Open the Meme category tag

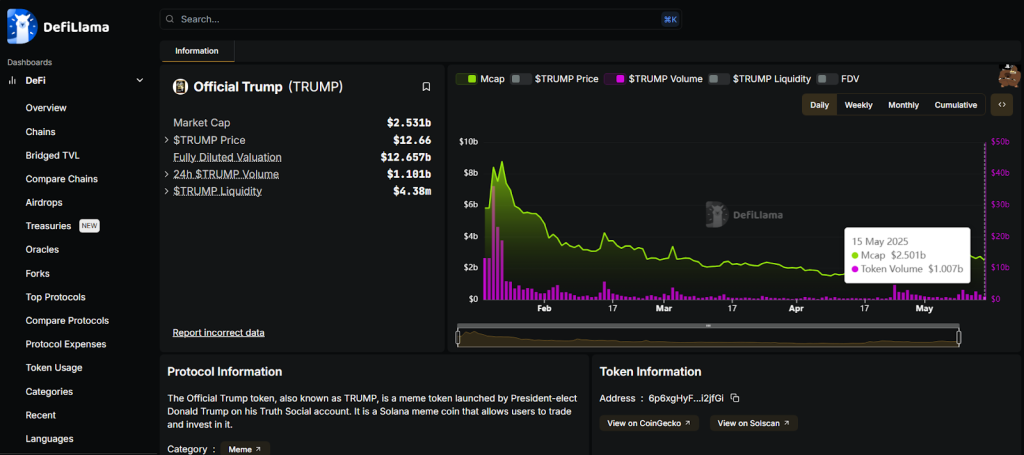tap(245, 448)
